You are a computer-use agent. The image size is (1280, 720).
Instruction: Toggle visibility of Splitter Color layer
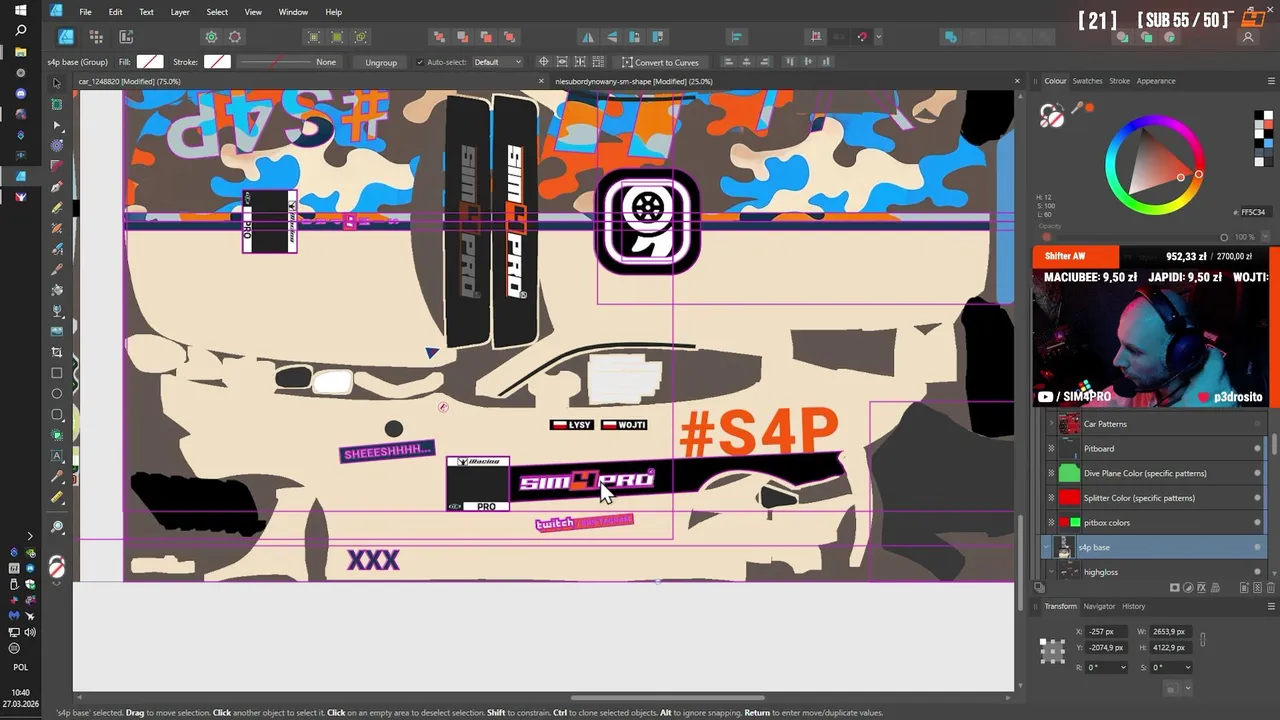click(1257, 498)
